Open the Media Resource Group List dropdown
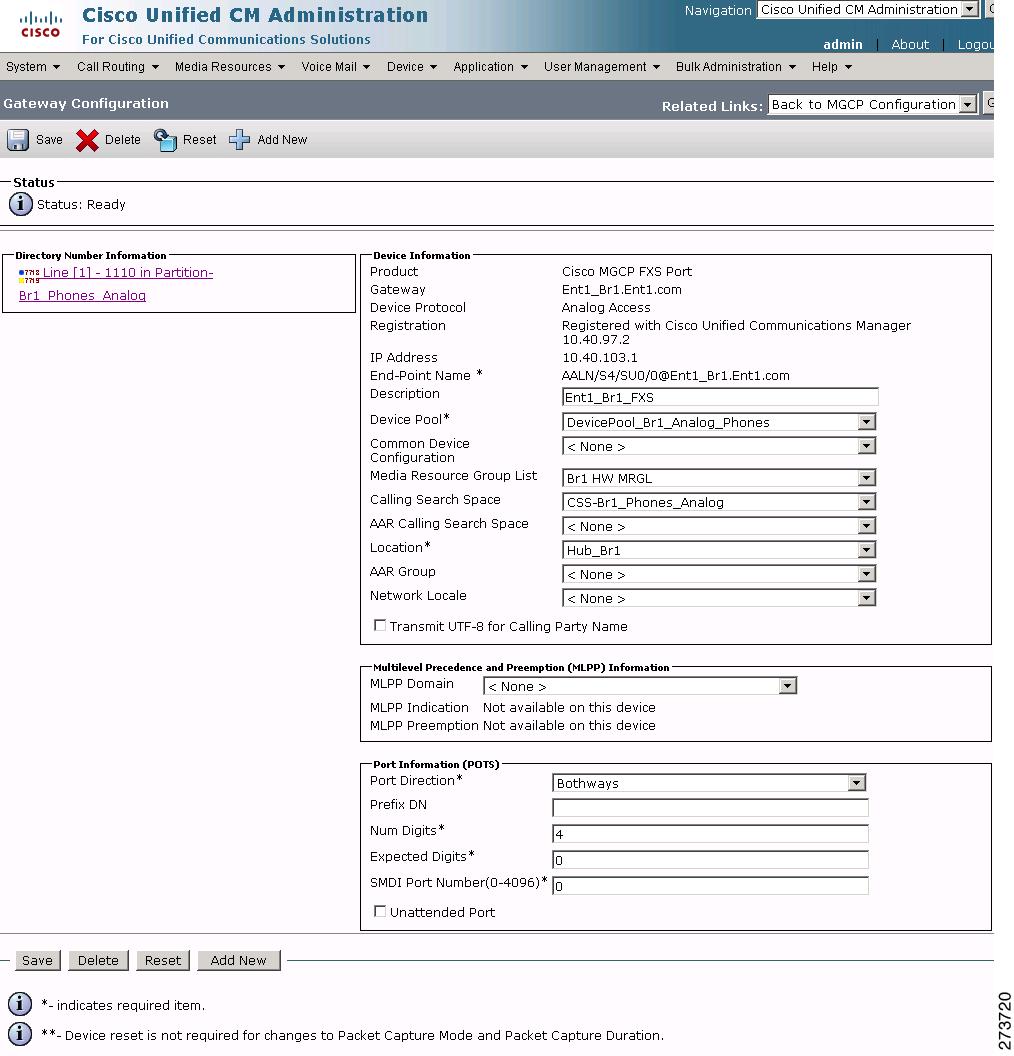This screenshot has height=1056, width=1014. 718,478
